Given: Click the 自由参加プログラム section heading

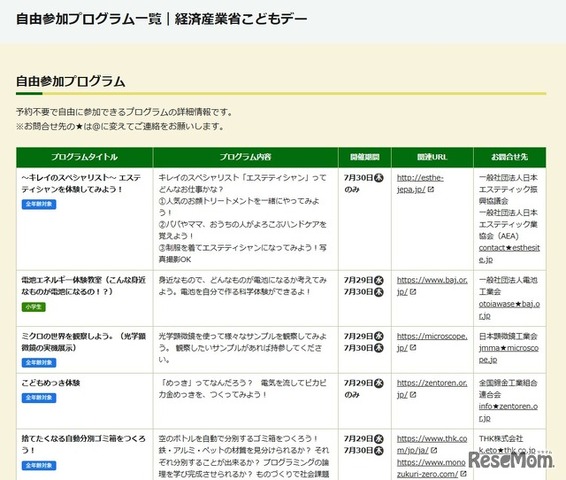Looking at the screenshot, I should [x=71, y=82].
